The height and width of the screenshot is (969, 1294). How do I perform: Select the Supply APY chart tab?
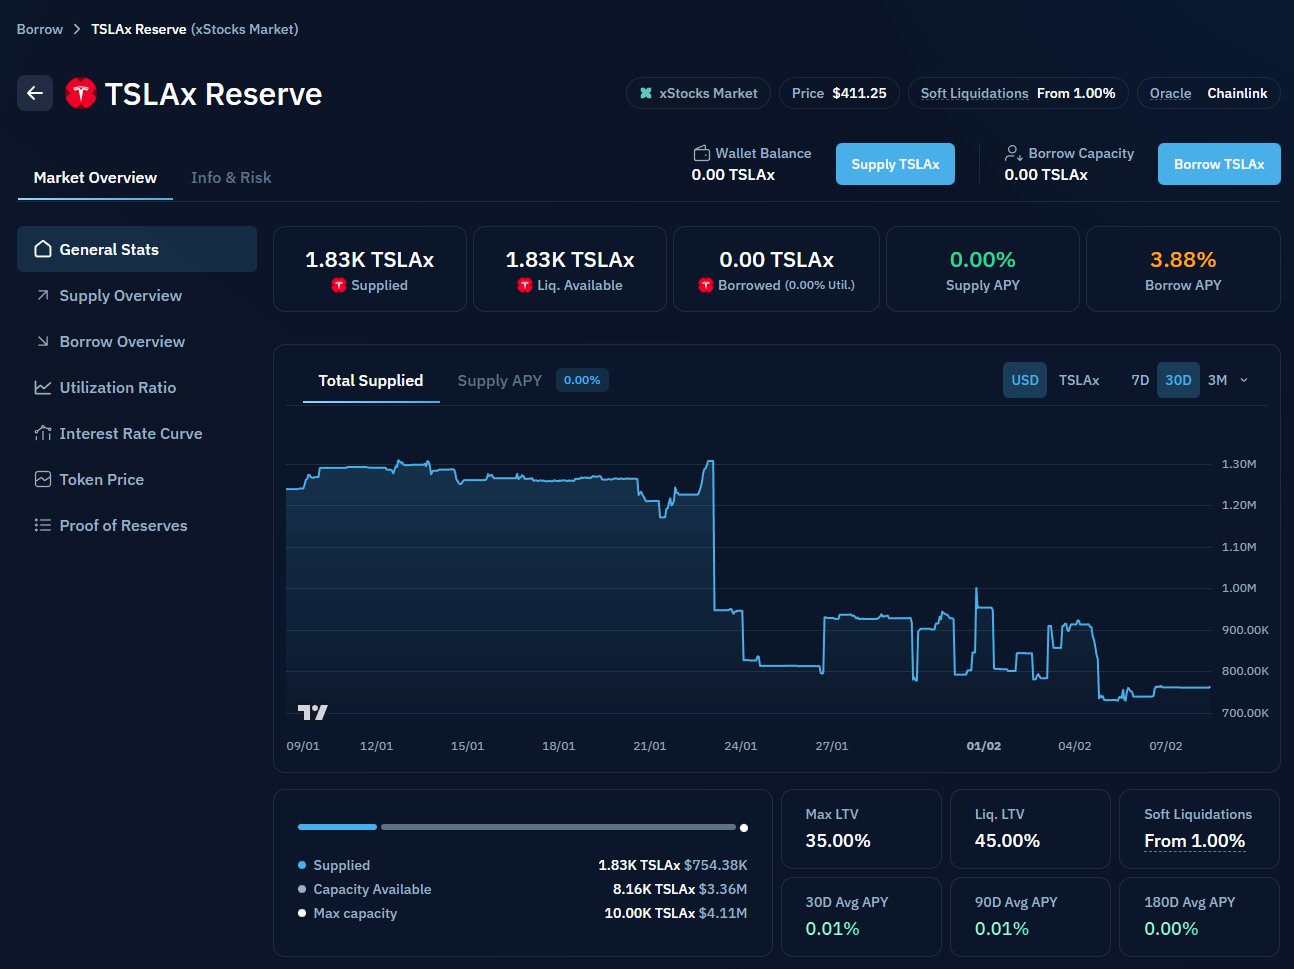tap(499, 380)
